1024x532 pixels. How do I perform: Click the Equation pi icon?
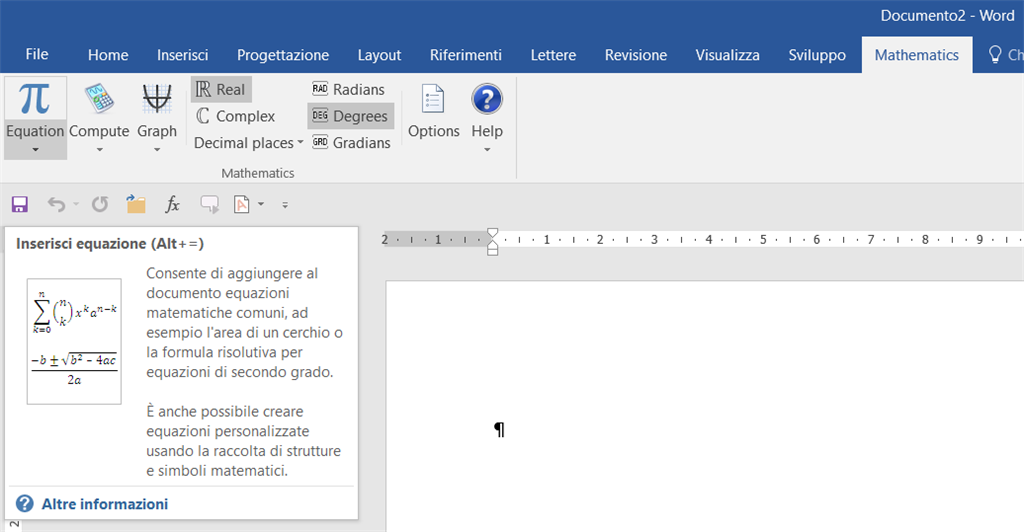coord(35,99)
